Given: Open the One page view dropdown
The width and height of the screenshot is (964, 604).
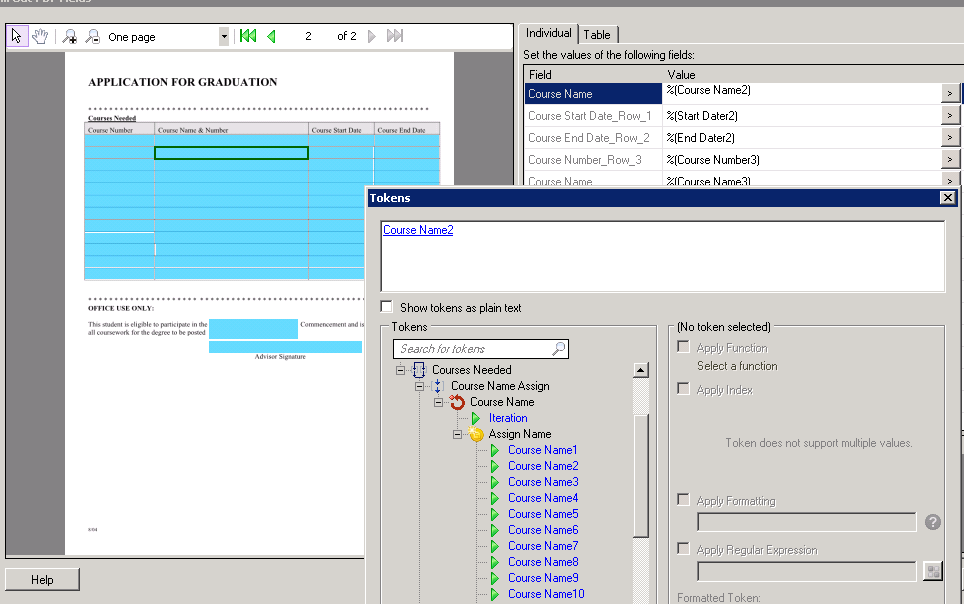Looking at the screenshot, I should (x=224, y=36).
